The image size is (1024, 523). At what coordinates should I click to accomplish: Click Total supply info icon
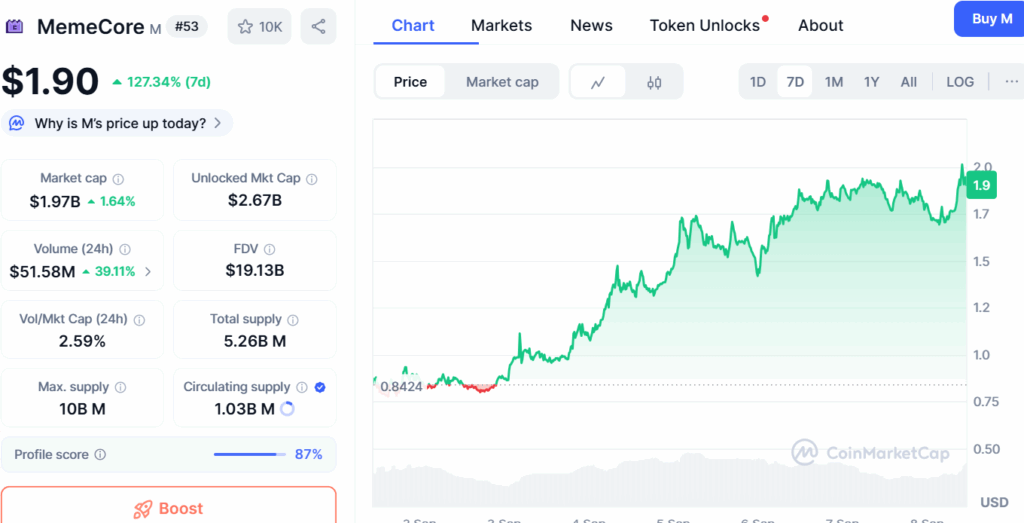click(293, 320)
